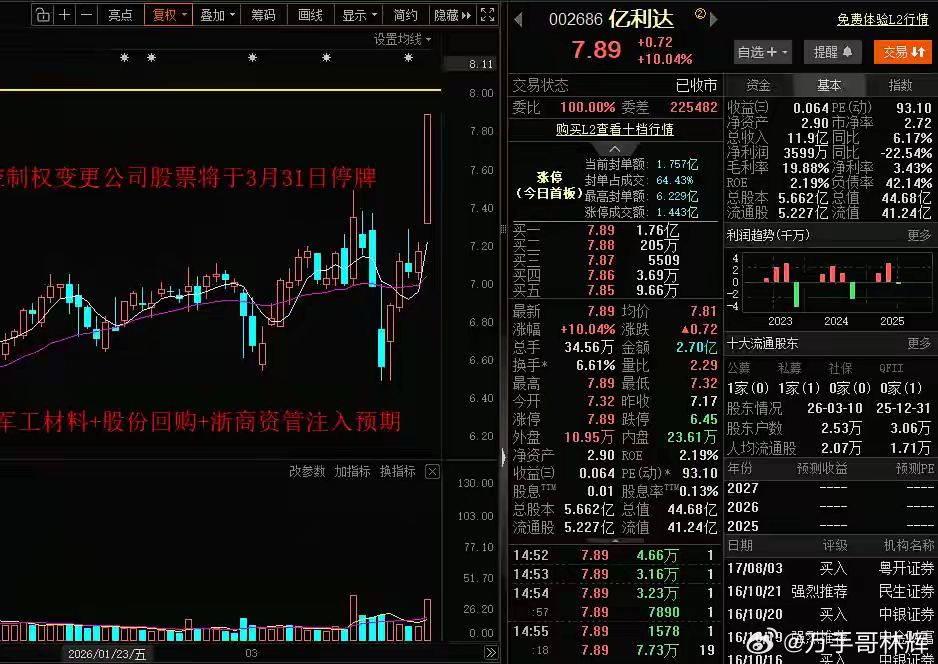
Task: Select the 画线 drawing tool
Action: [310, 15]
